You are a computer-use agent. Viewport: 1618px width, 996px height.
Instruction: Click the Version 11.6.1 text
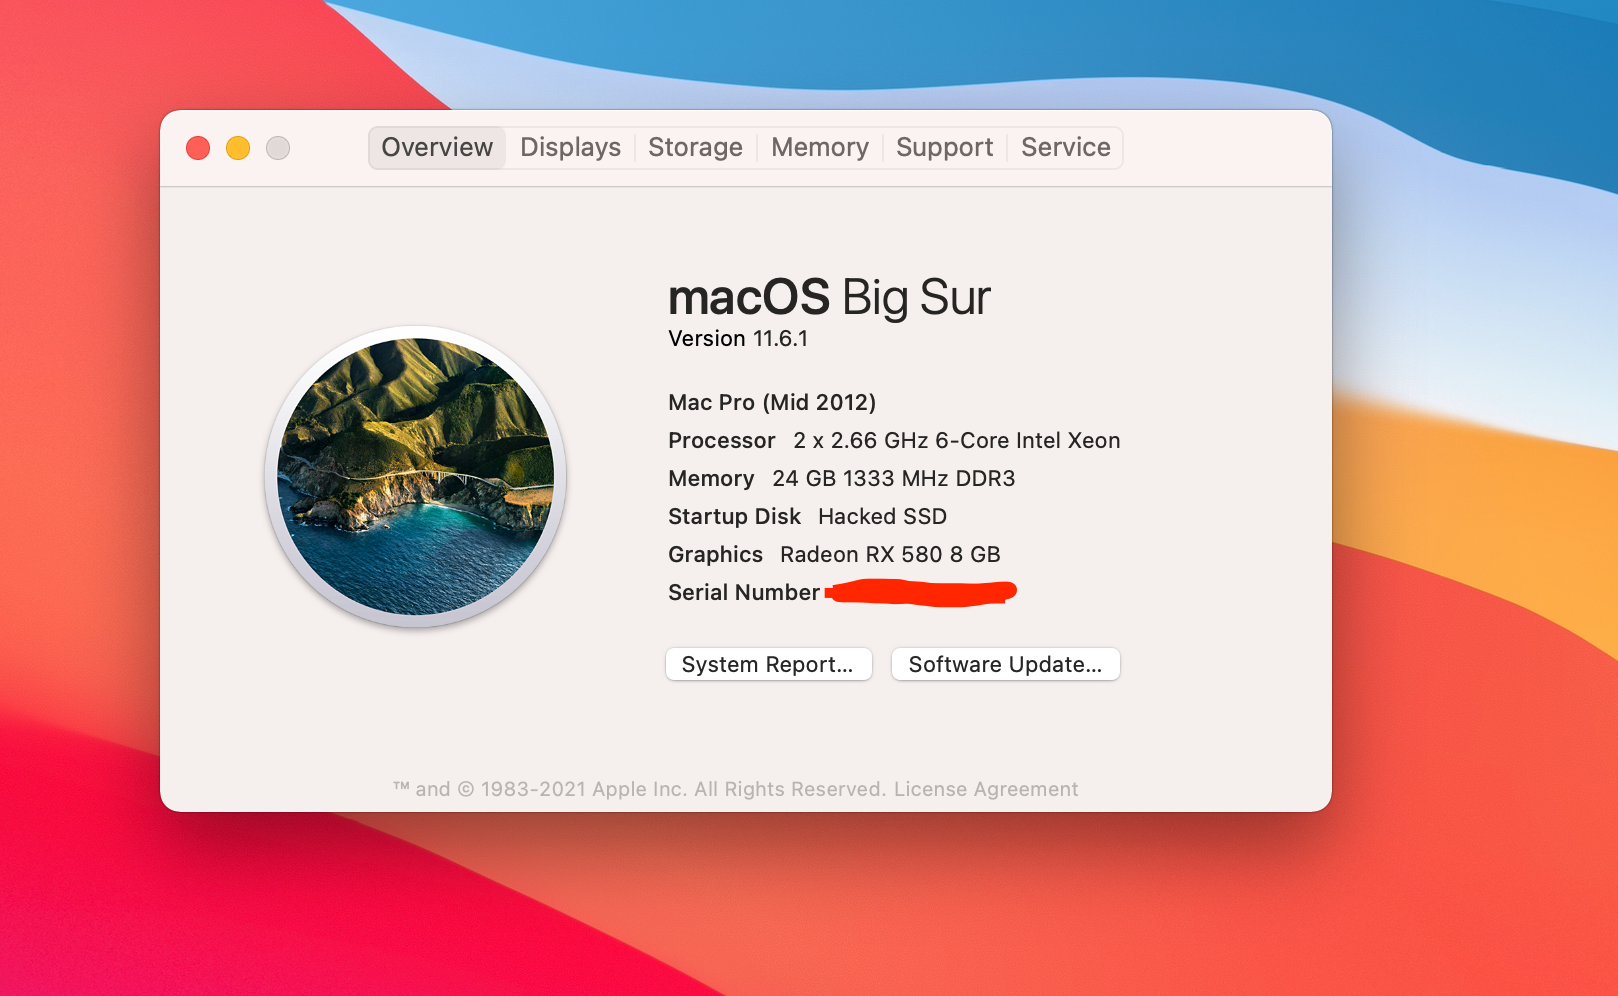tap(738, 339)
